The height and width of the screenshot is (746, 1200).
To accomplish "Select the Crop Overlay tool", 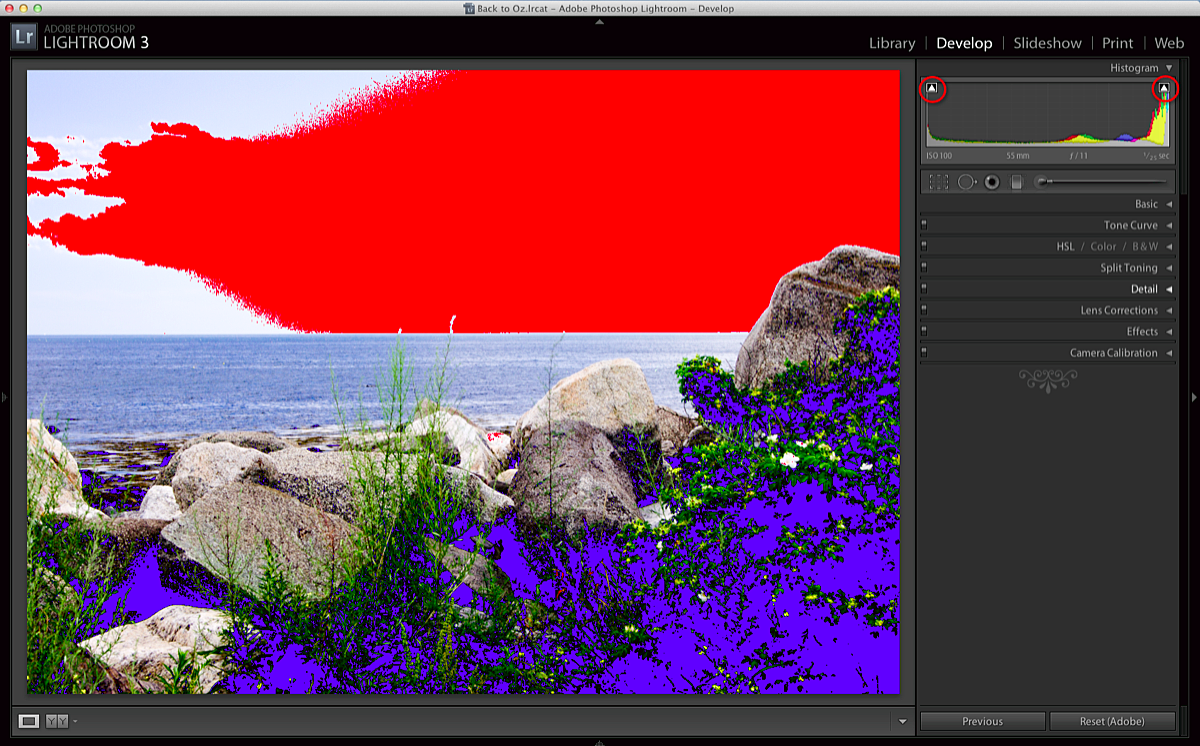I will 938,182.
